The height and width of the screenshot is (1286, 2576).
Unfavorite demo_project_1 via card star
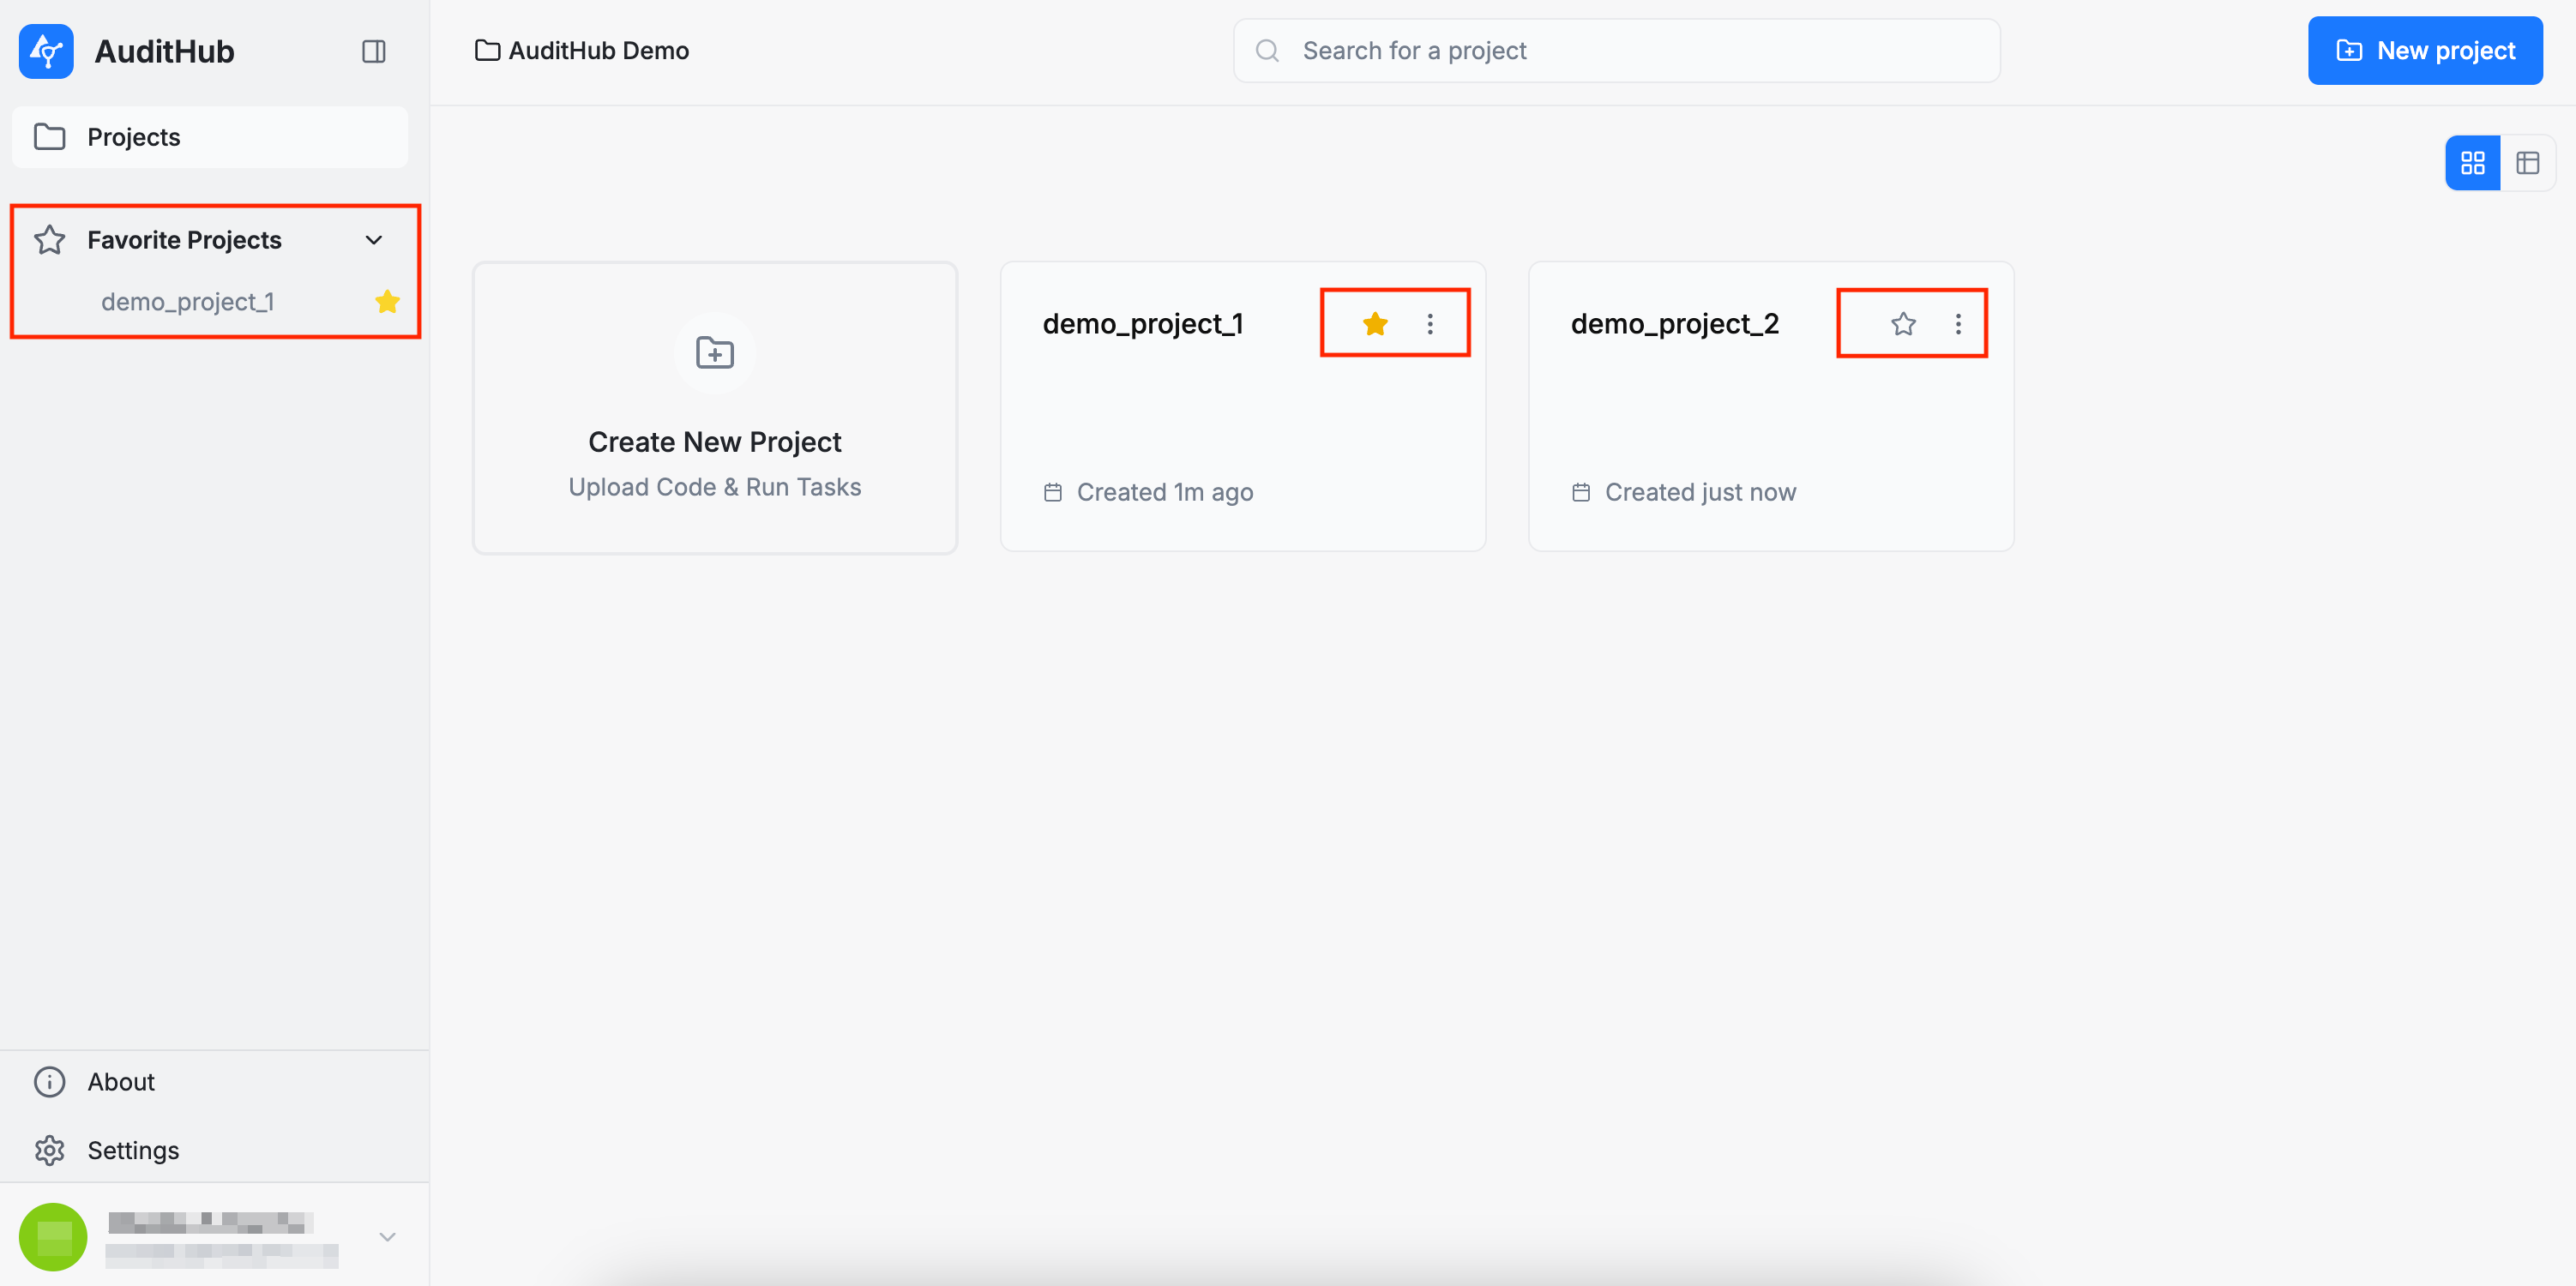tap(1375, 324)
